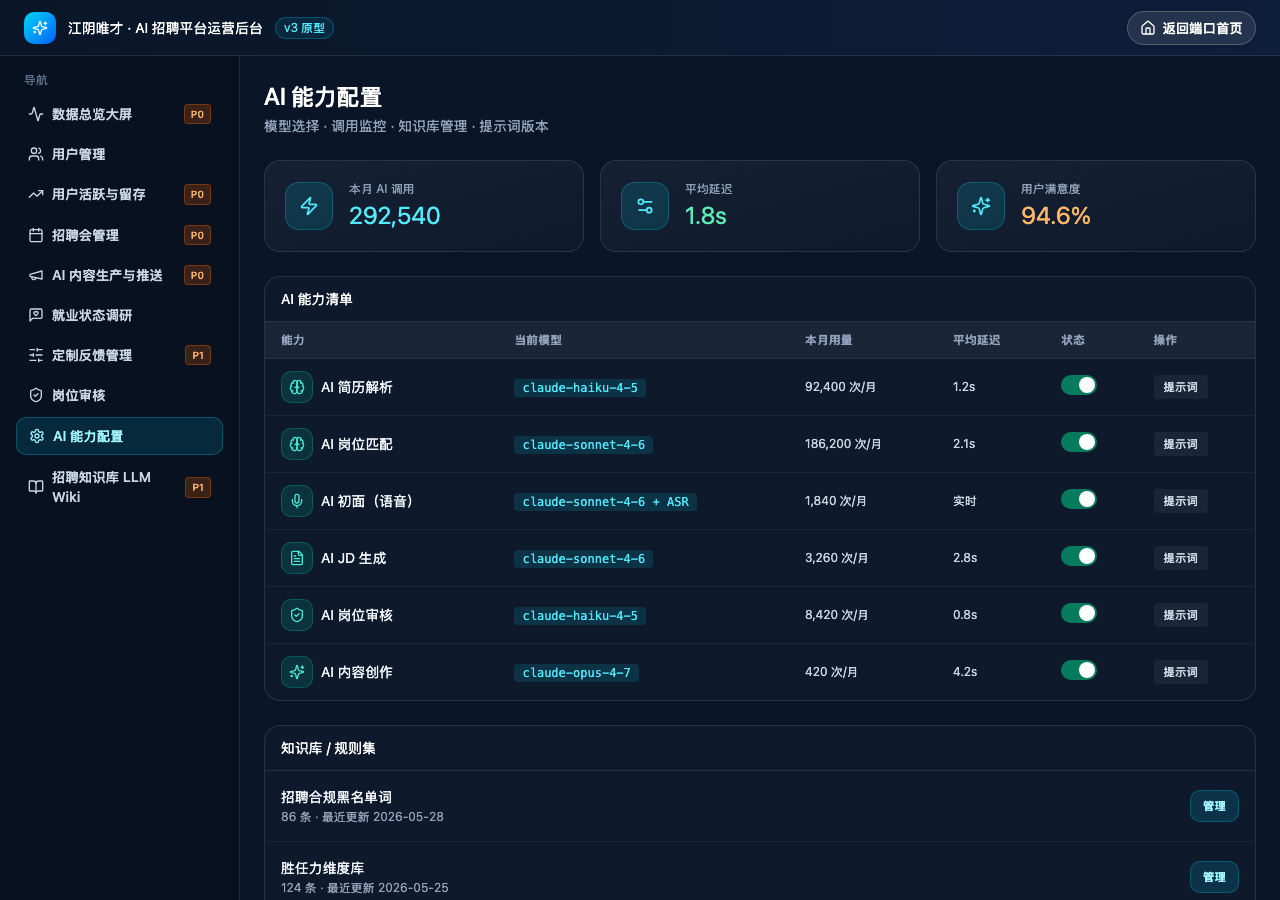Click the home icon in 返回端口首页 button
Viewport: 1280px width, 900px height.
[1148, 28]
